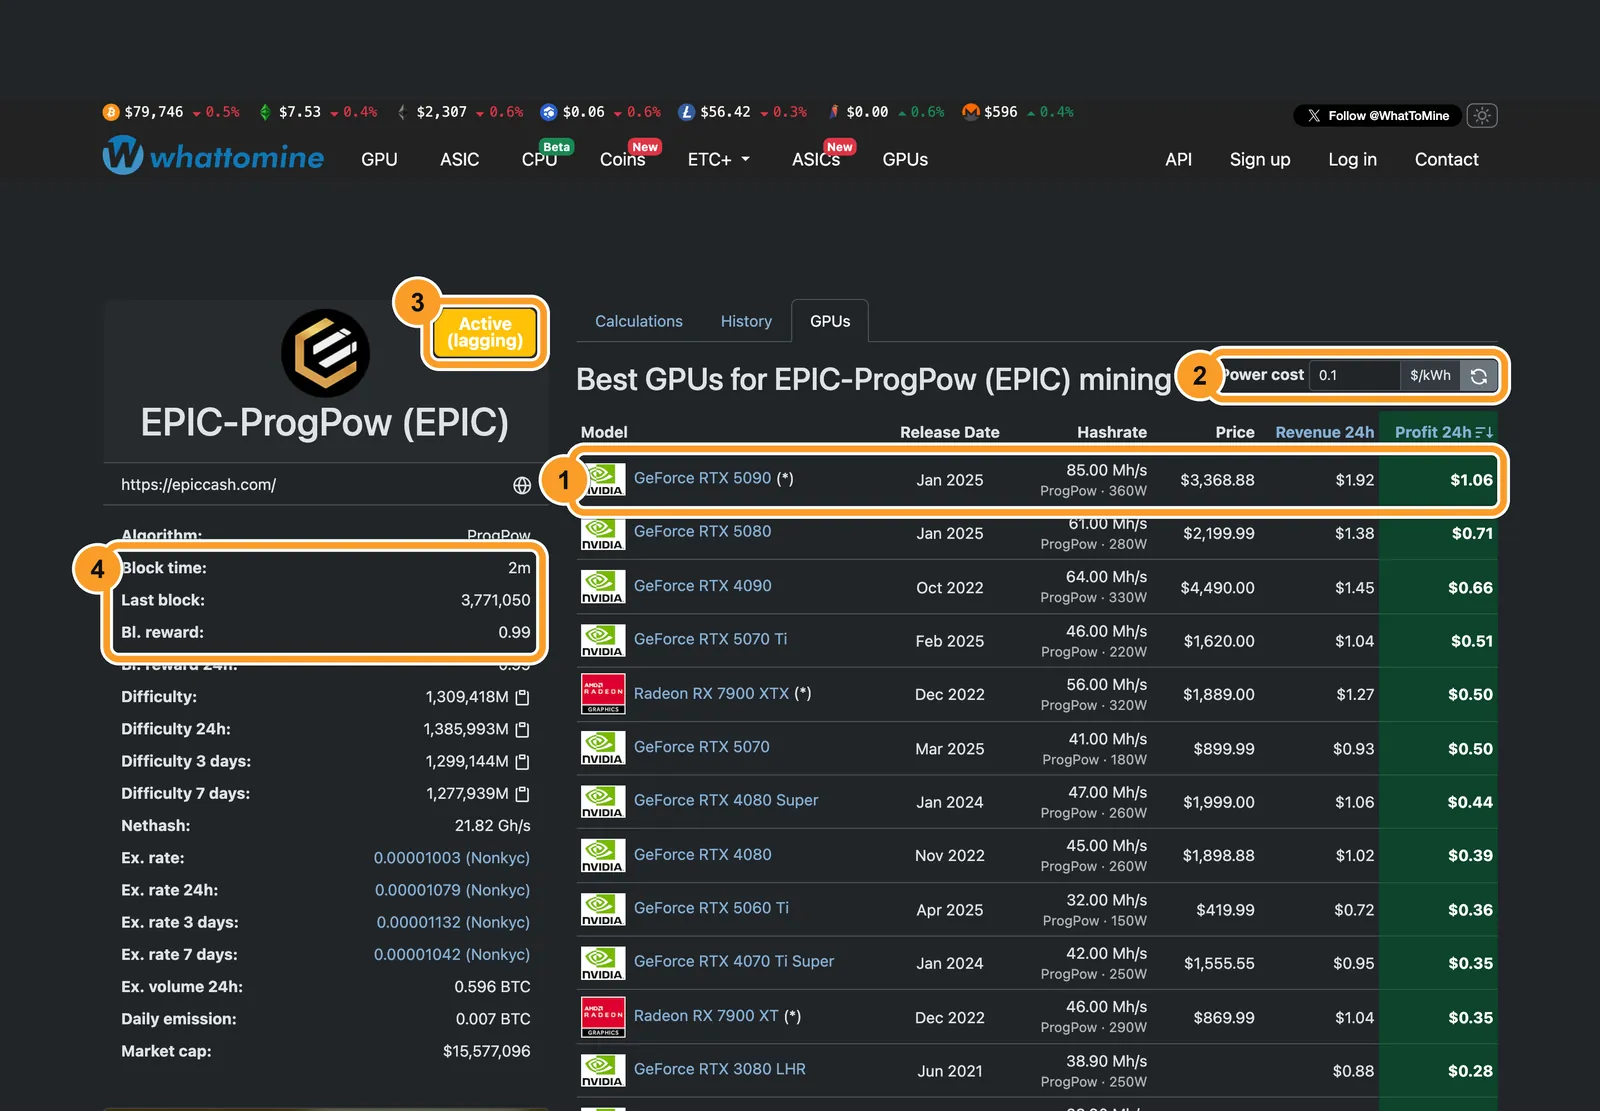Open the Ex. rate Nonkyc link

click(x=452, y=858)
